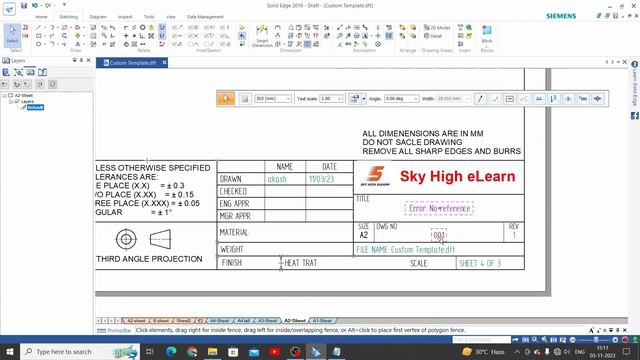Open the Tools ribbon tab
This screenshot has width=640, height=360.
(149, 17)
